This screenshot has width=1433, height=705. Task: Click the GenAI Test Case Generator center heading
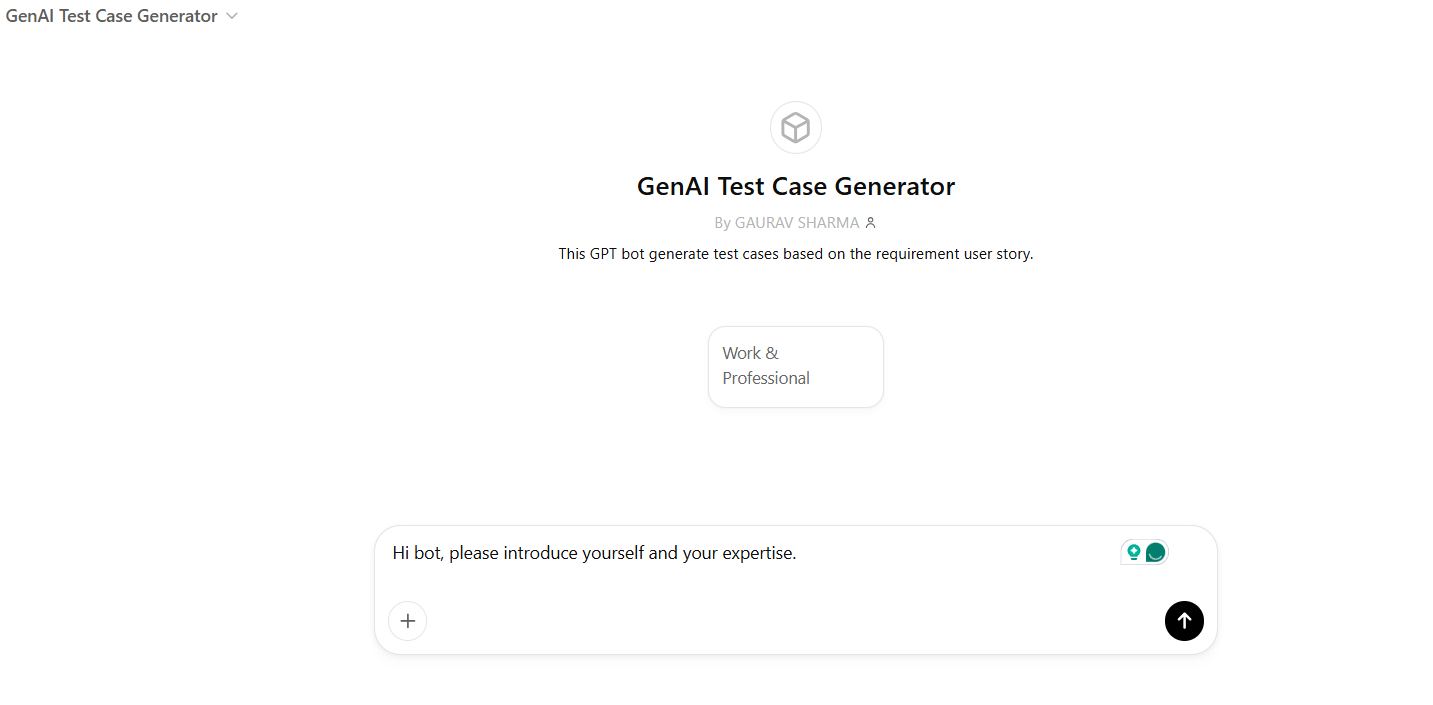(795, 186)
